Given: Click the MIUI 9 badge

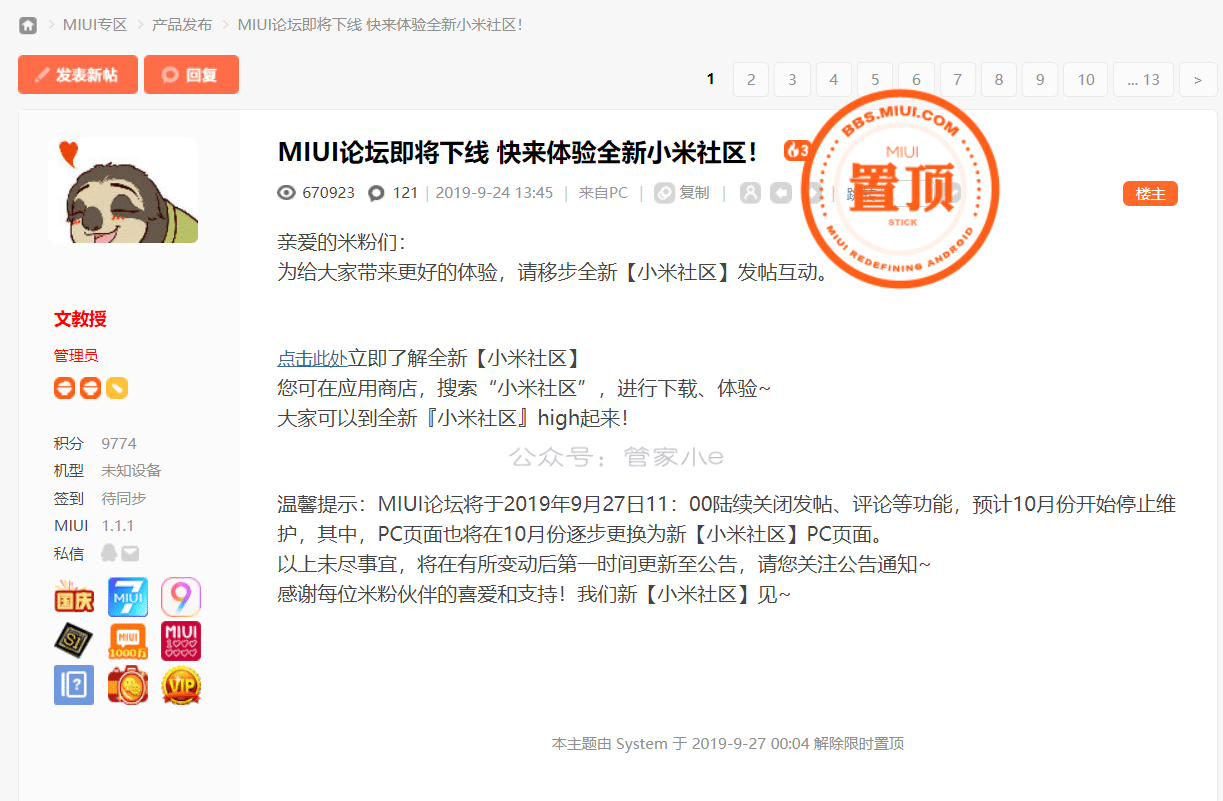Looking at the screenshot, I should click(x=181, y=597).
